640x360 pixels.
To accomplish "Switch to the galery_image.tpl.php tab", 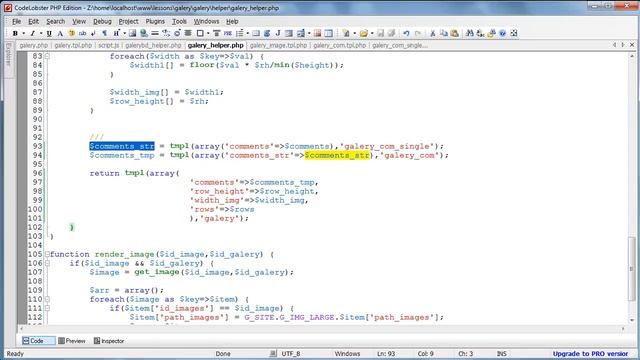I will pyautogui.click(x=278, y=45).
